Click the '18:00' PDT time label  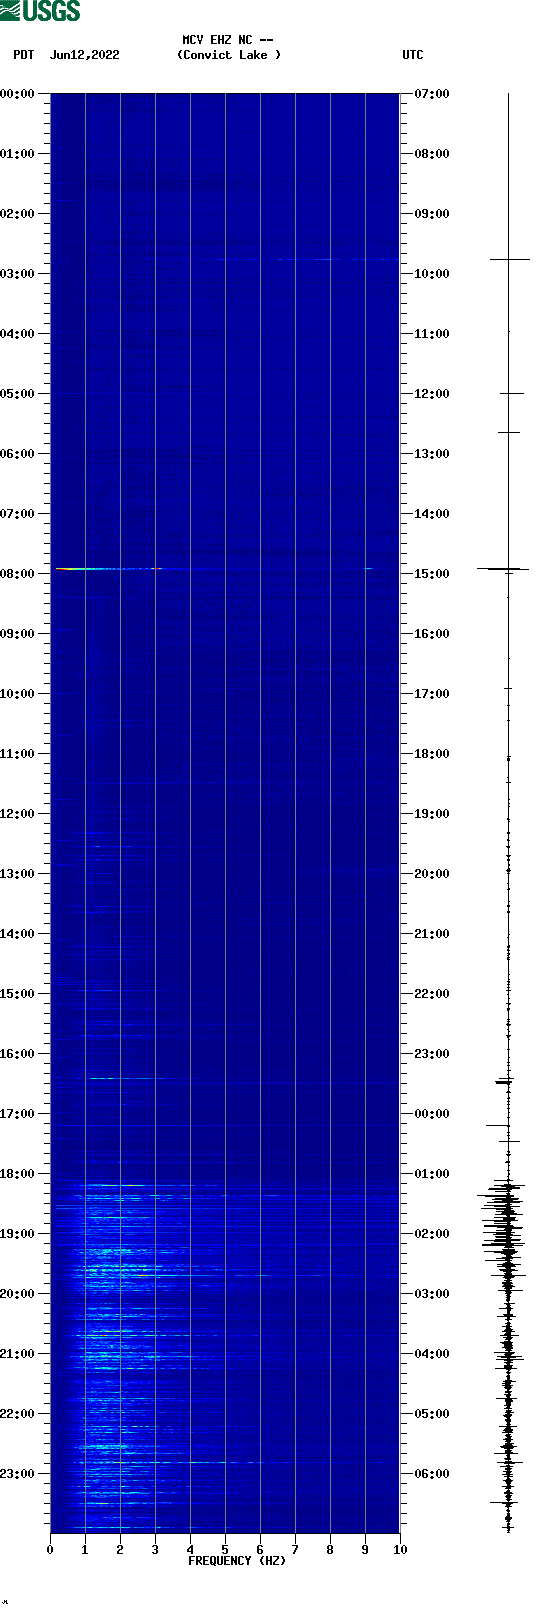point(18,1174)
